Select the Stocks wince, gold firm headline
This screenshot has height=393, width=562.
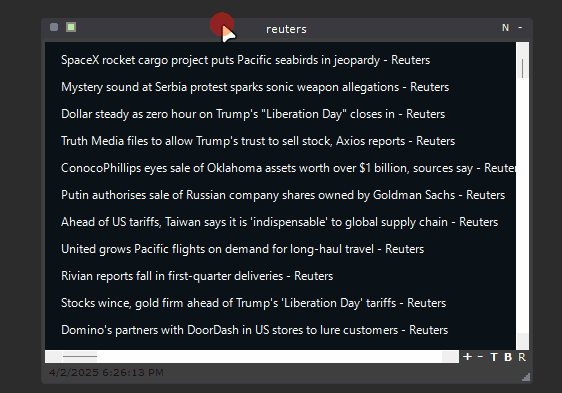[253, 303]
